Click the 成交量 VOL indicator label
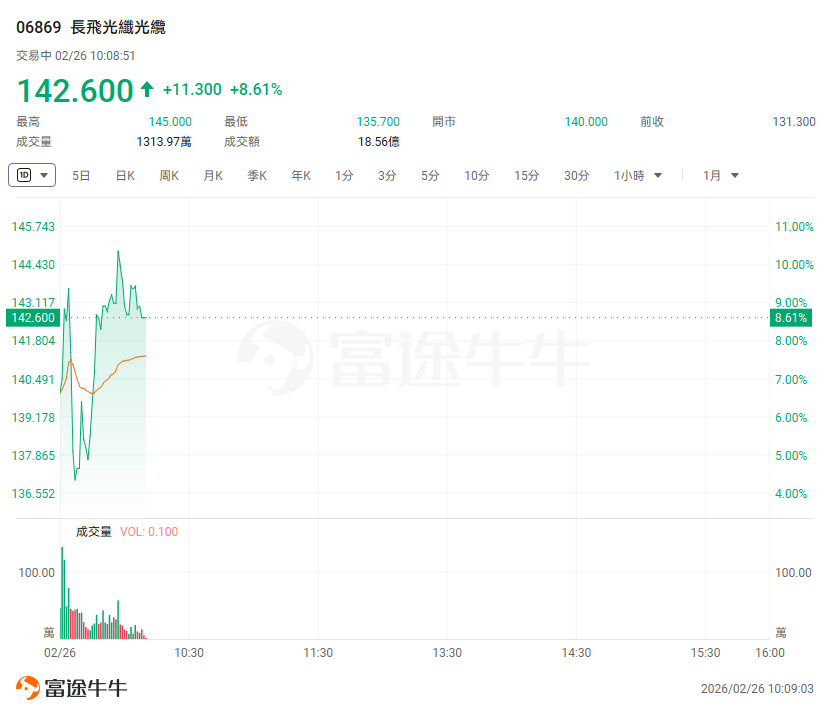The height and width of the screenshot is (715, 830). (x=94, y=532)
